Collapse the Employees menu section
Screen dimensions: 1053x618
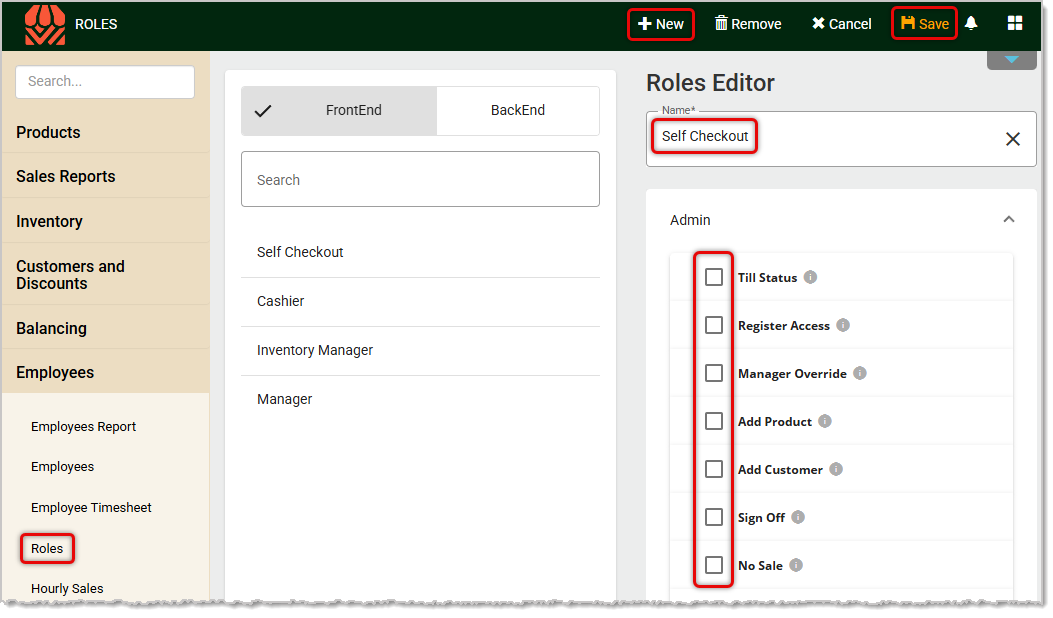(x=105, y=372)
